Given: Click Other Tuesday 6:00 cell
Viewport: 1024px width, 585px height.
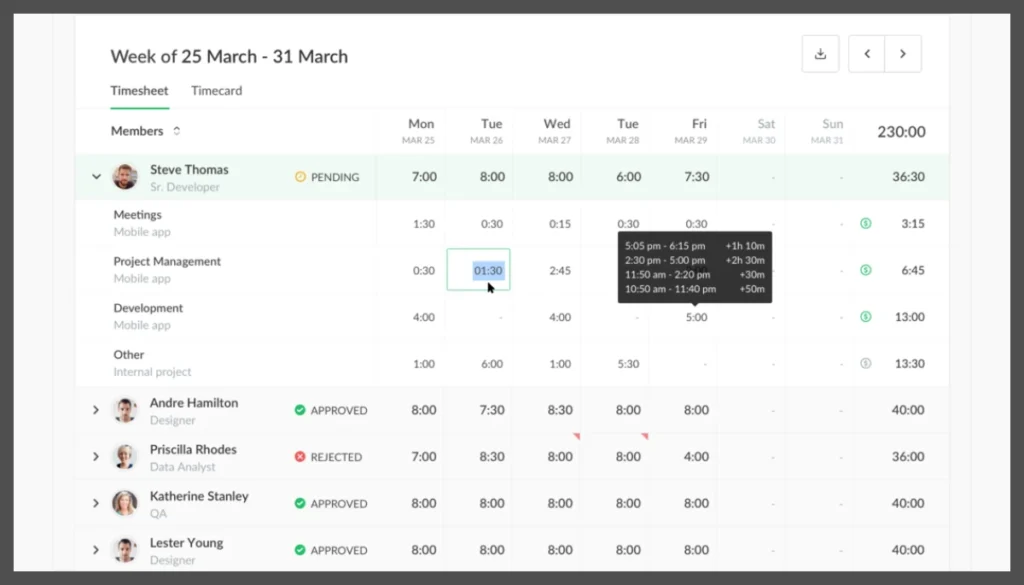Looking at the screenshot, I should pos(492,363).
